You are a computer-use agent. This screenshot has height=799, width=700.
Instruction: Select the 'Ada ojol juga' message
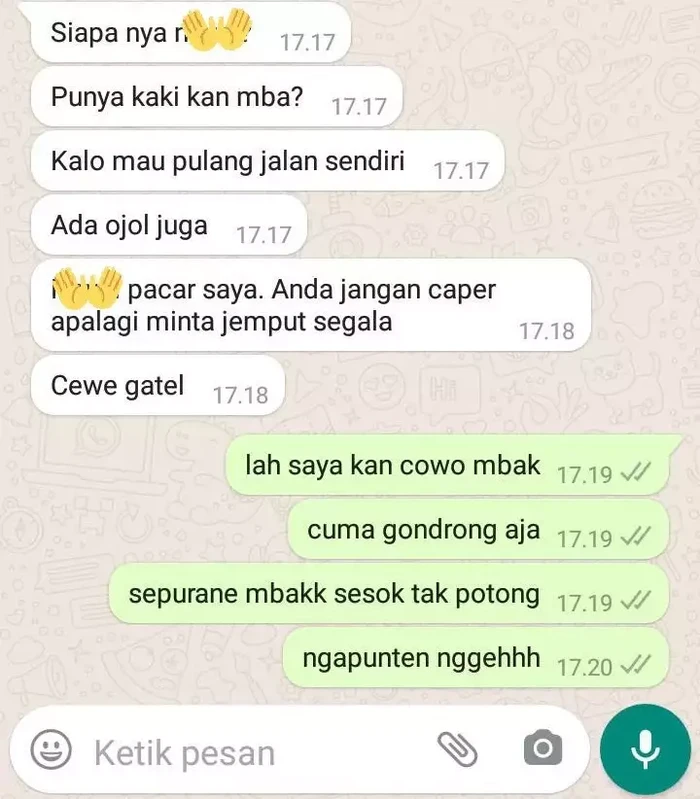[x=169, y=225]
